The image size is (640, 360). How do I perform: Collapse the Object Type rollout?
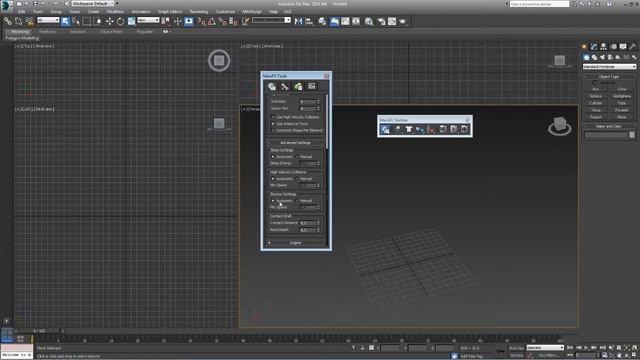[x=609, y=76]
